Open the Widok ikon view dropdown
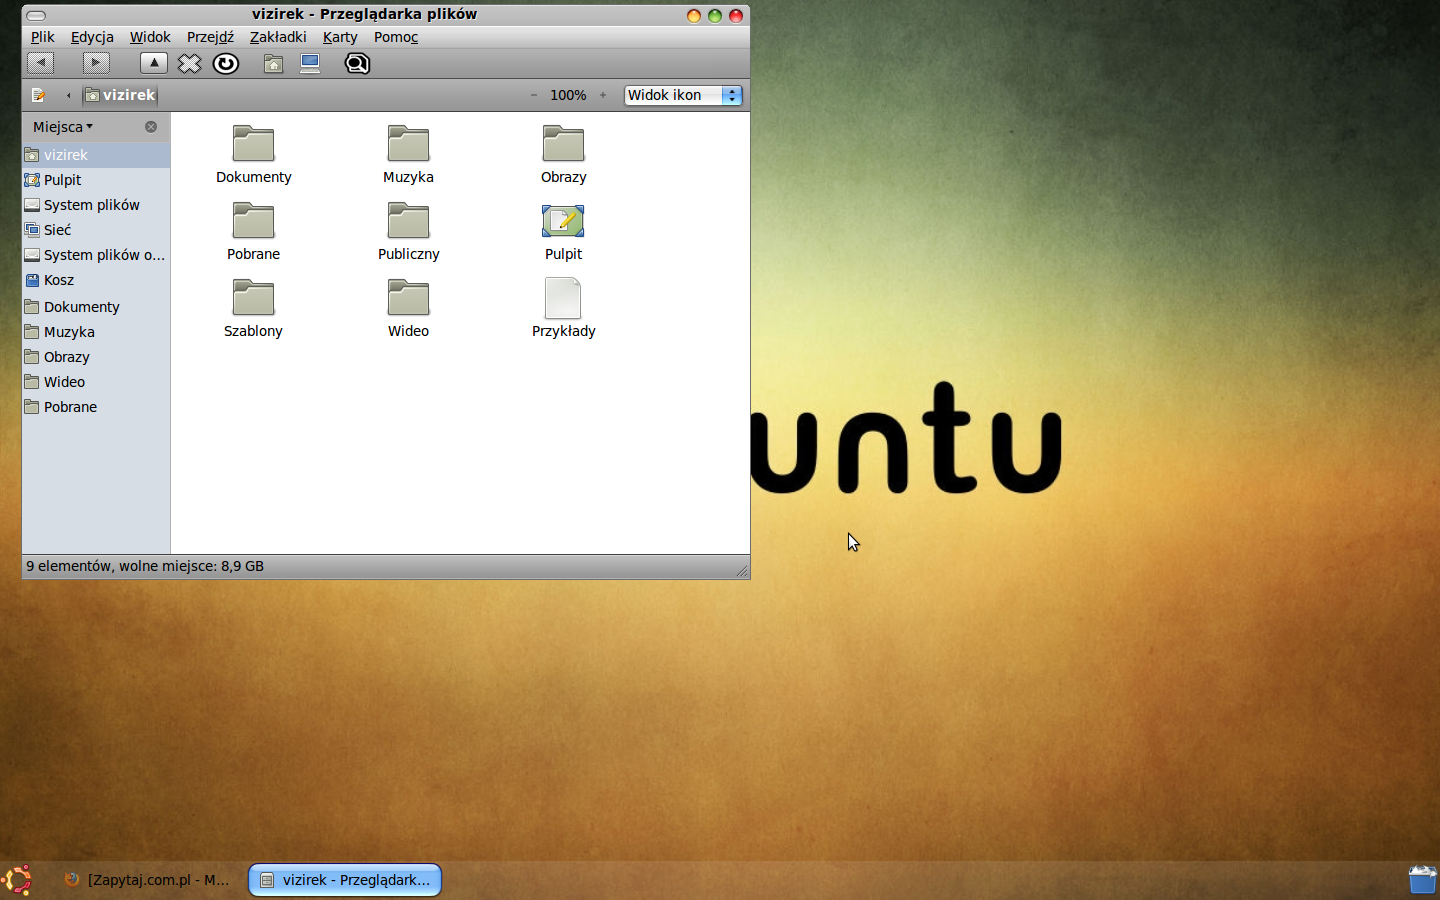Screen dimensions: 1440x900 [x=683, y=95]
